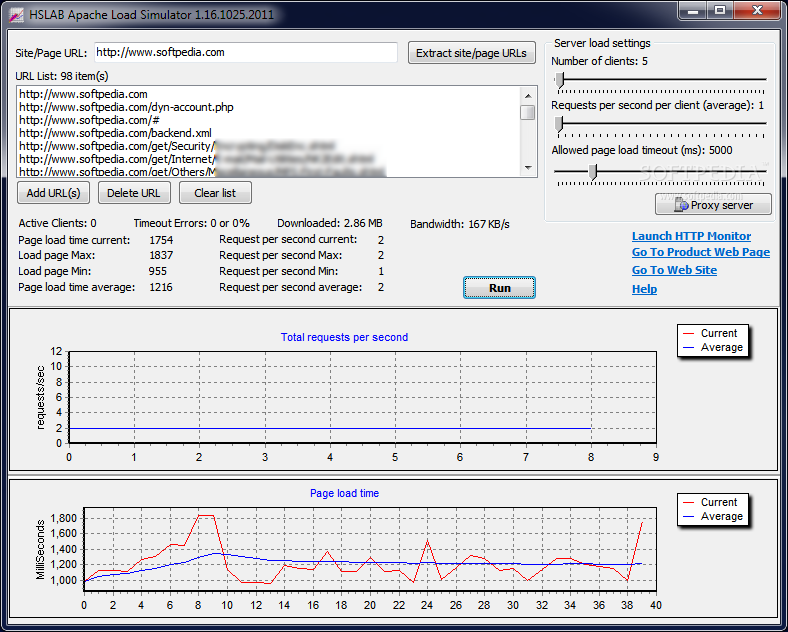
Task: Click the URL list scrollbar thumb
Action: click(x=528, y=113)
